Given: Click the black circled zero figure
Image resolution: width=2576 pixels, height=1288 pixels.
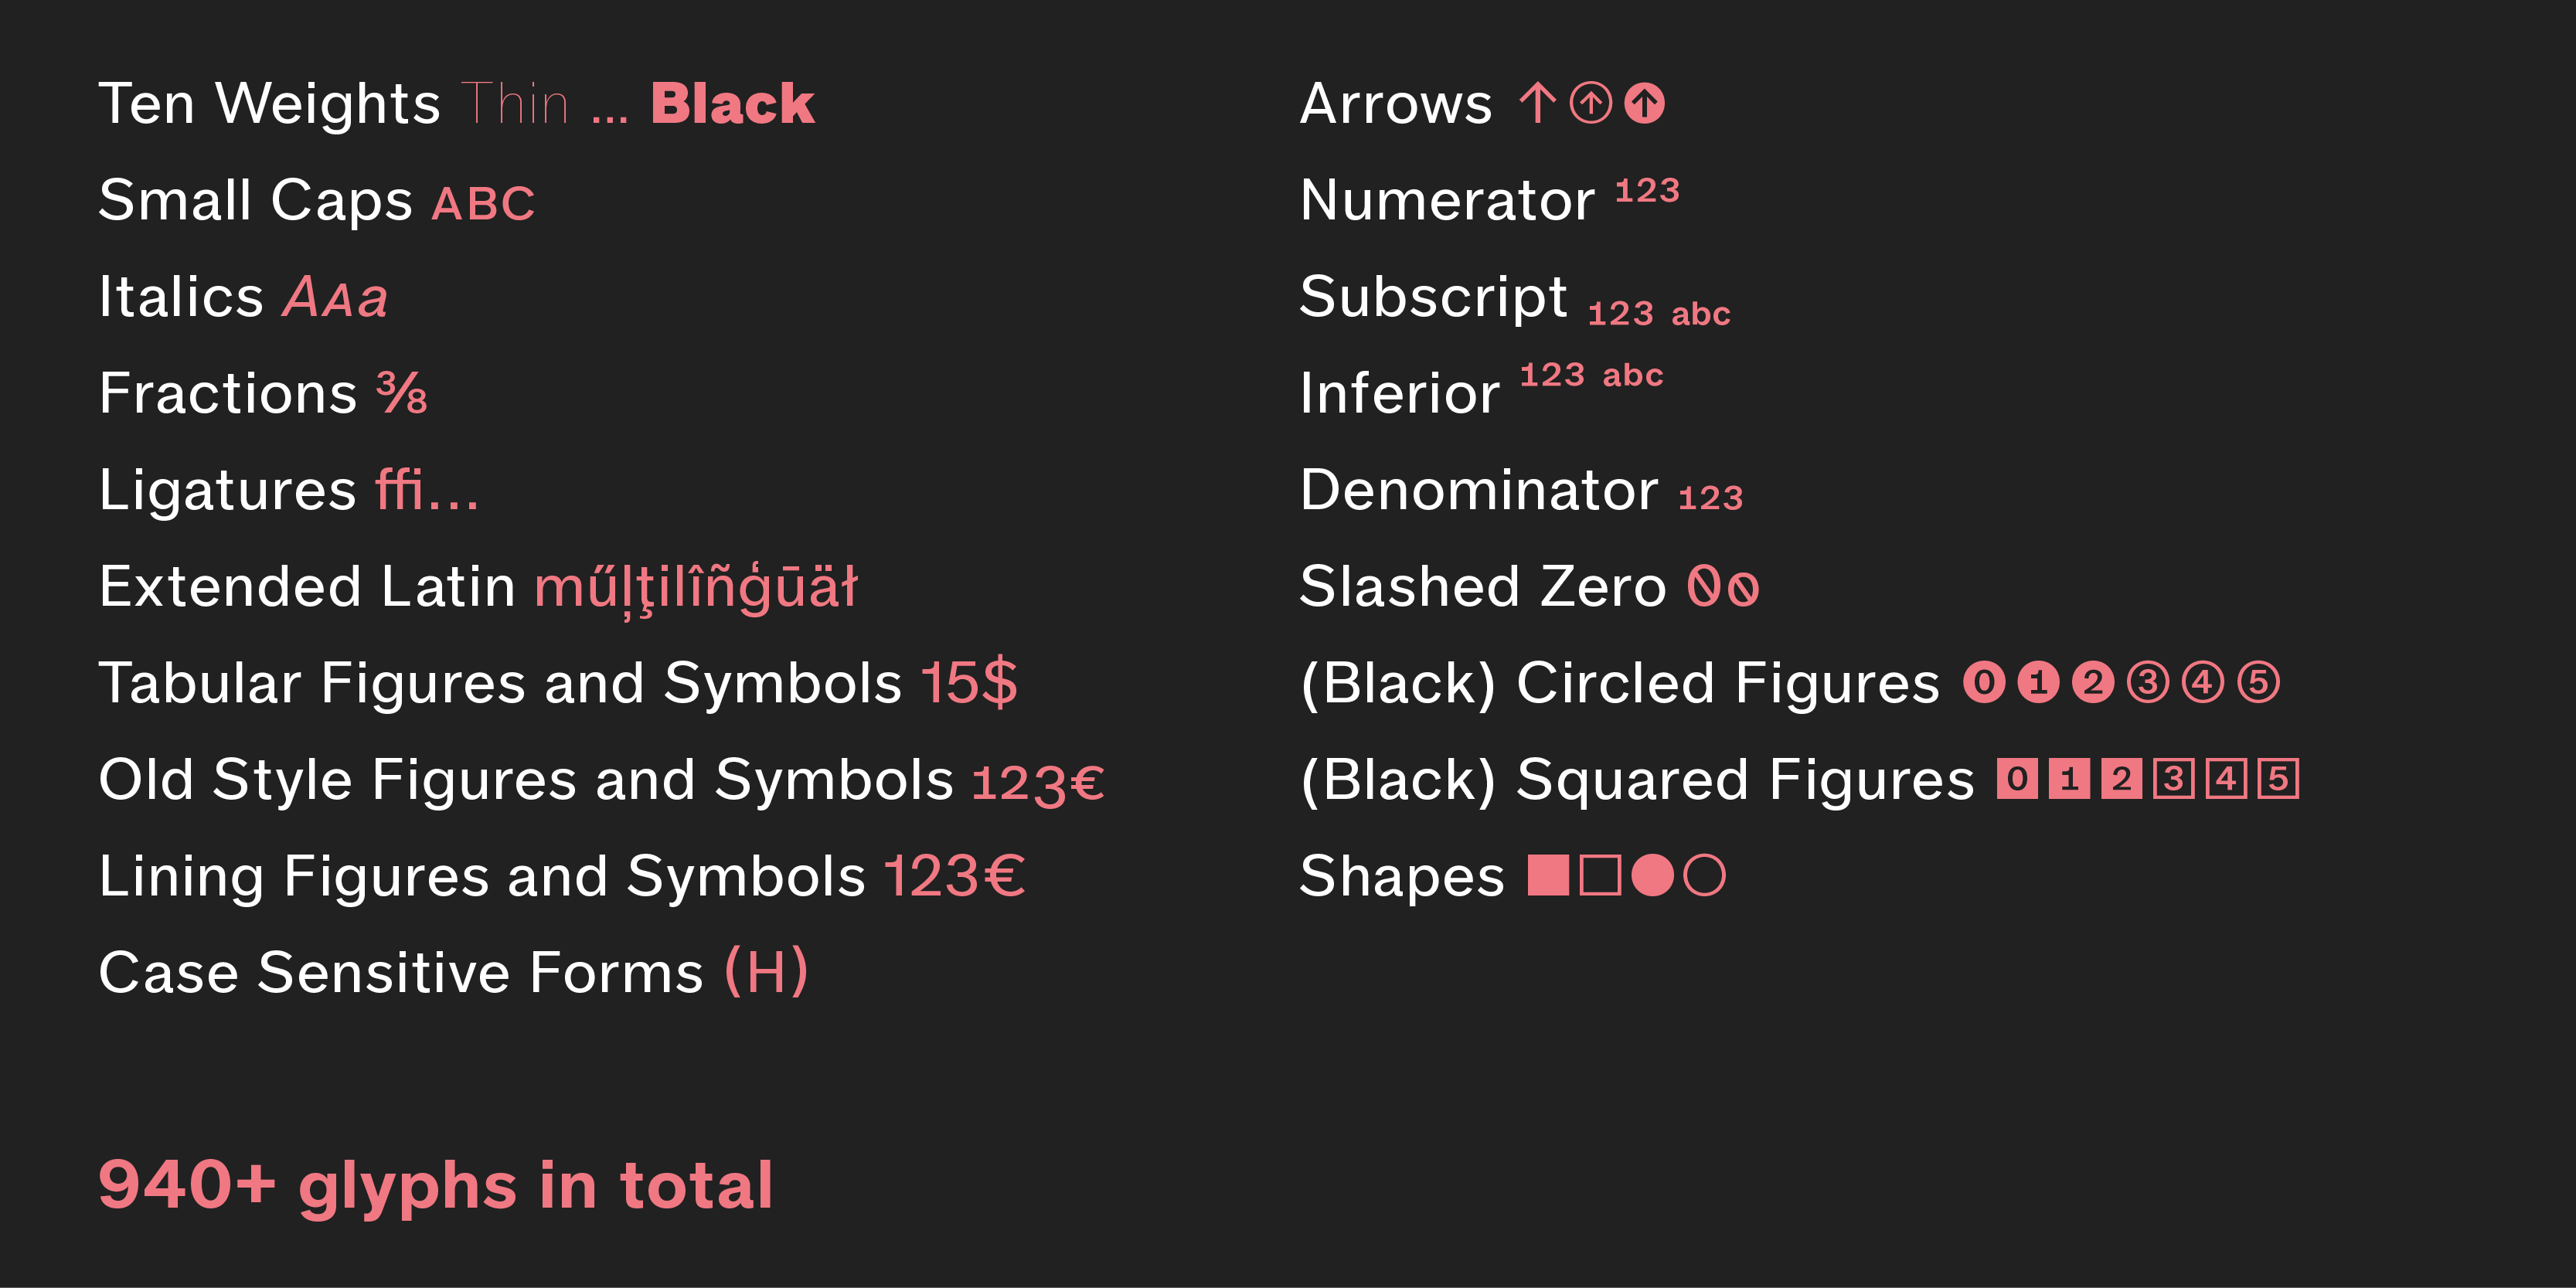Looking at the screenshot, I should (1984, 683).
